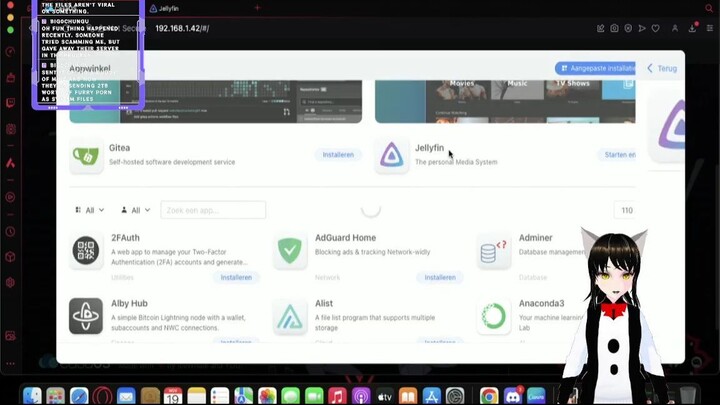
Task: Open Twitch in the browser sidebar
Action: click(x=11, y=103)
